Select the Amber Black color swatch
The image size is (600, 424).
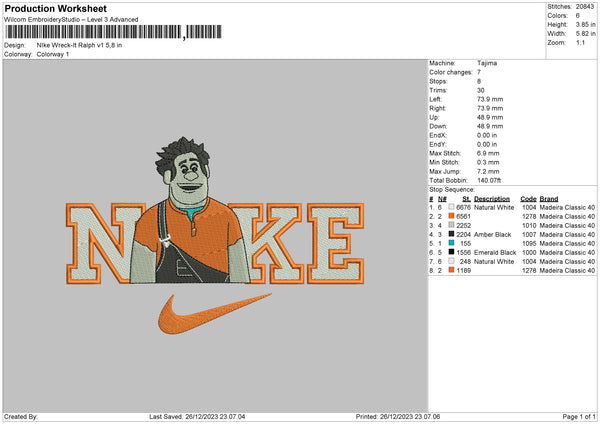[451, 234]
